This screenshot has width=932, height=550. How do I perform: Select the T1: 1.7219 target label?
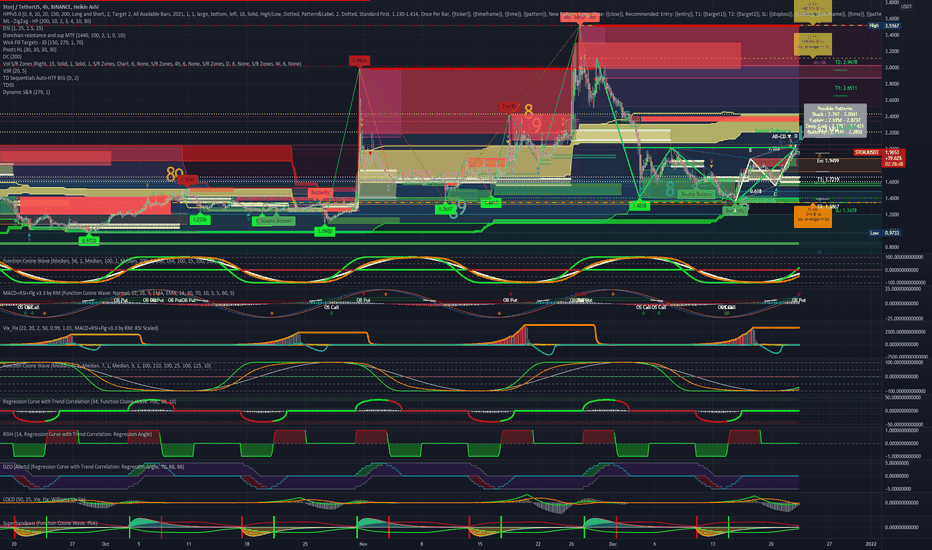pos(828,179)
